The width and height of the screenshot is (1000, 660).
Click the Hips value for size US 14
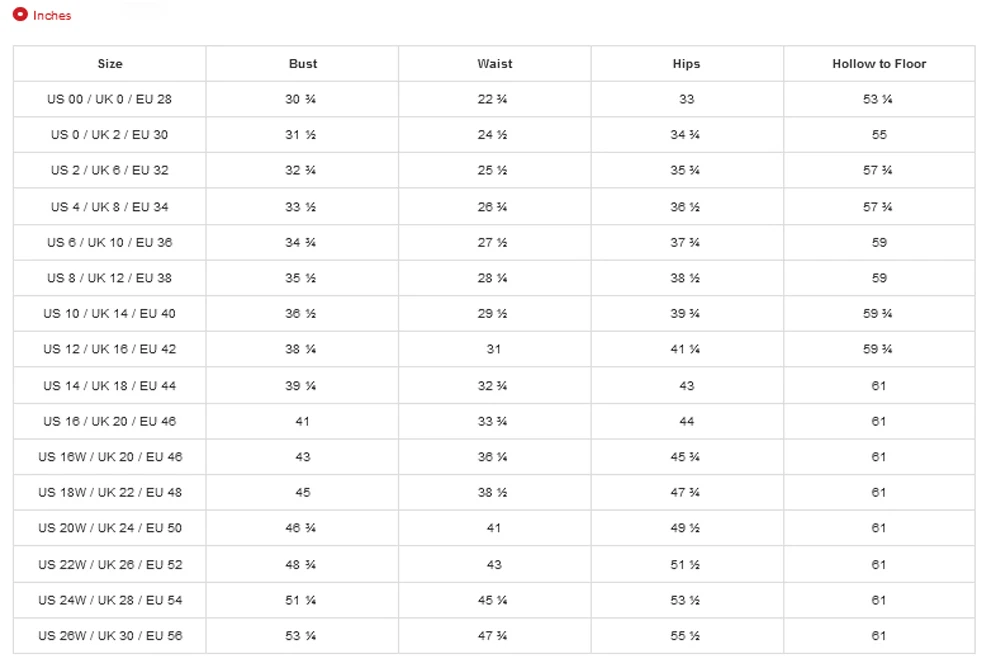pyautogui.click(x=686, y=386)
